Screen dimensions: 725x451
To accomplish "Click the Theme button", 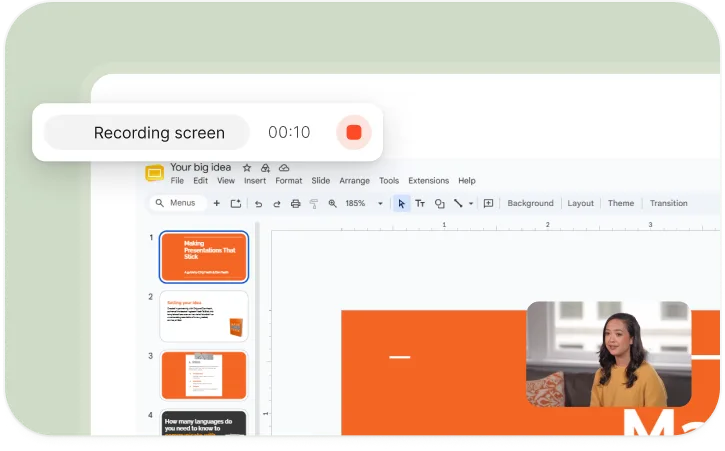I will (621, 203).
